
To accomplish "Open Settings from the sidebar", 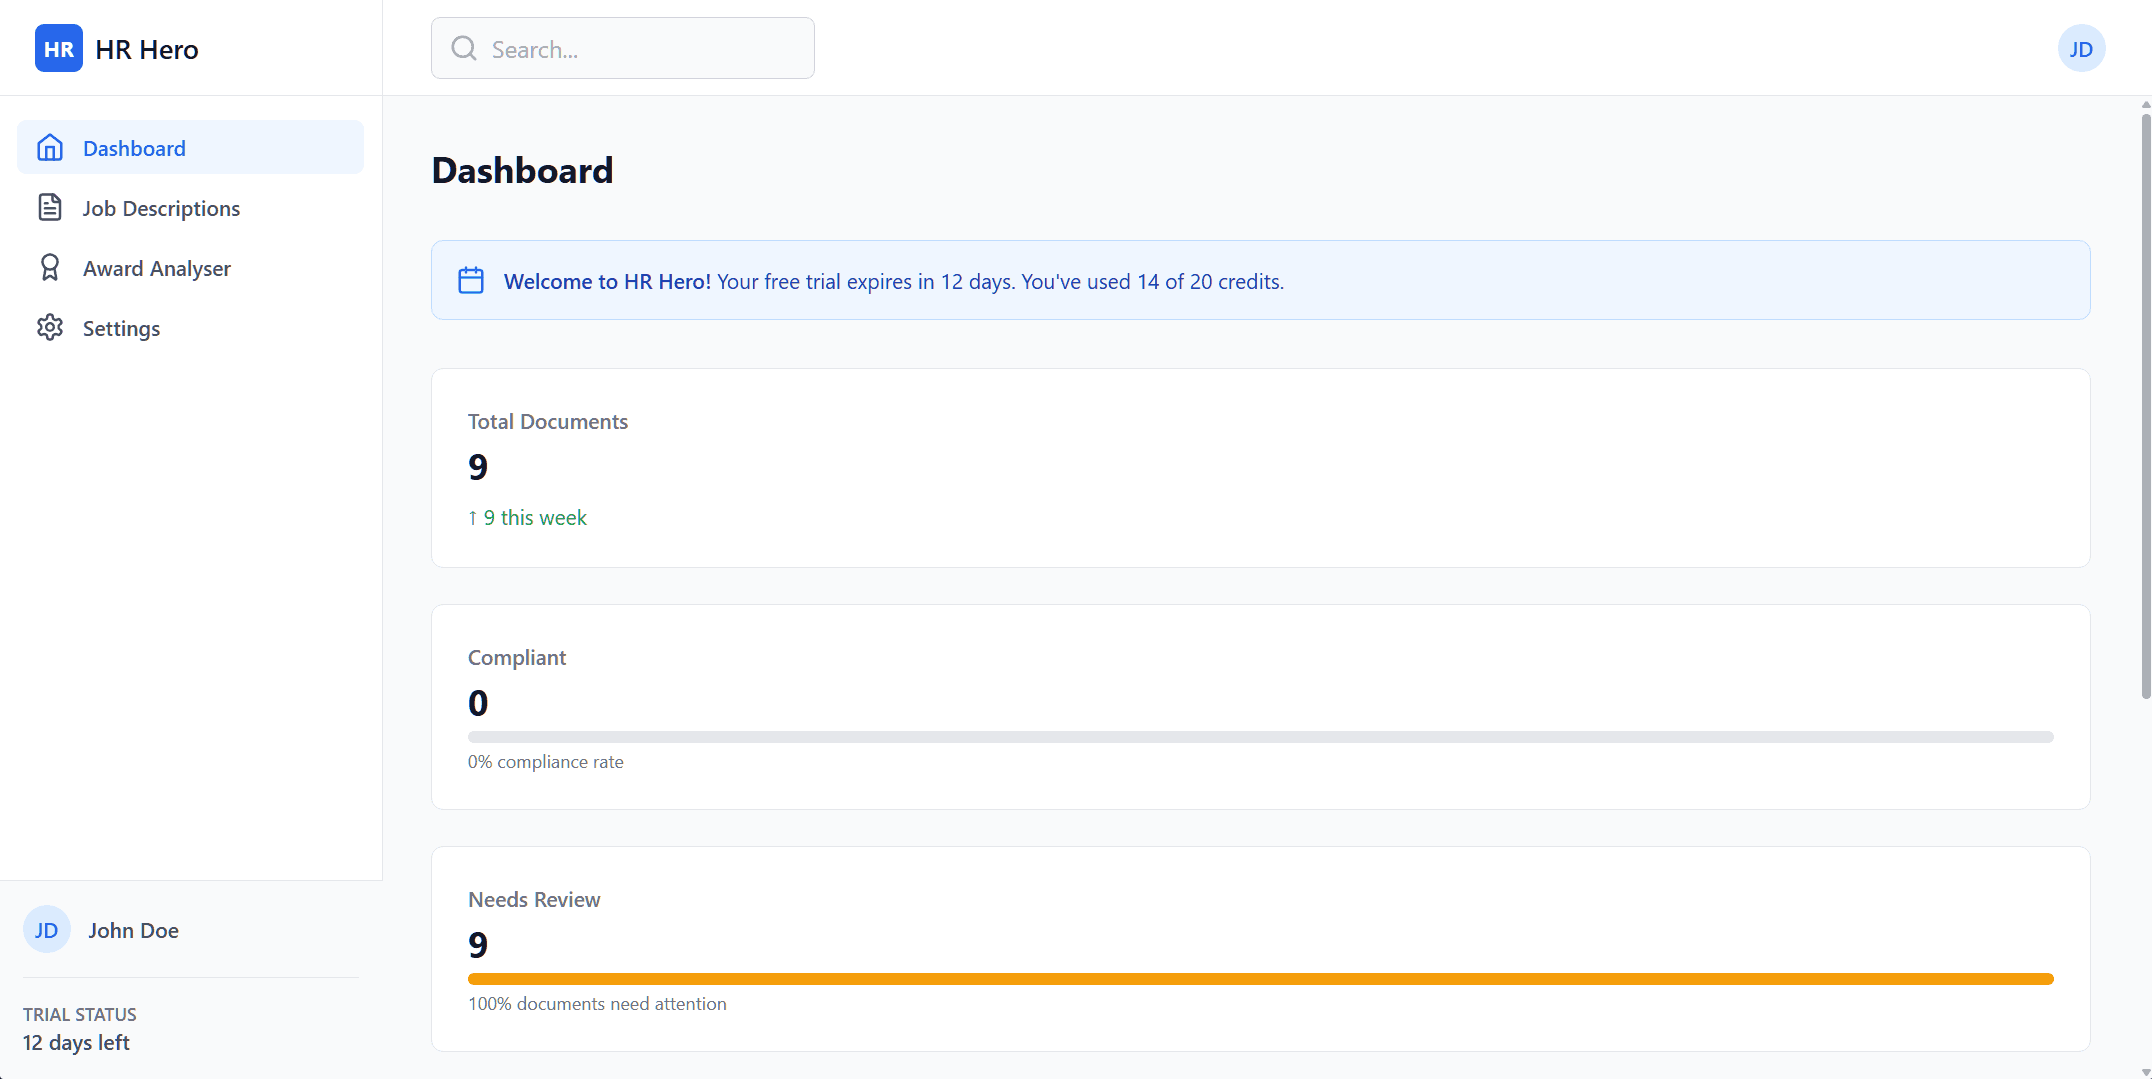I will [121, 327].
